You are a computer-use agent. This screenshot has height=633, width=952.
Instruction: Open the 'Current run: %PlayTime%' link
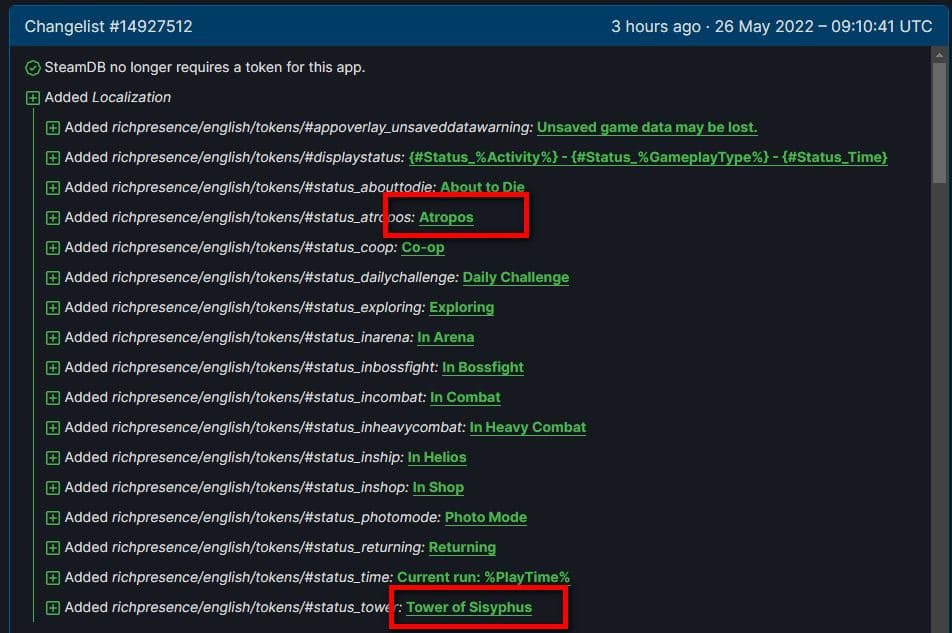tap(483, 577)
